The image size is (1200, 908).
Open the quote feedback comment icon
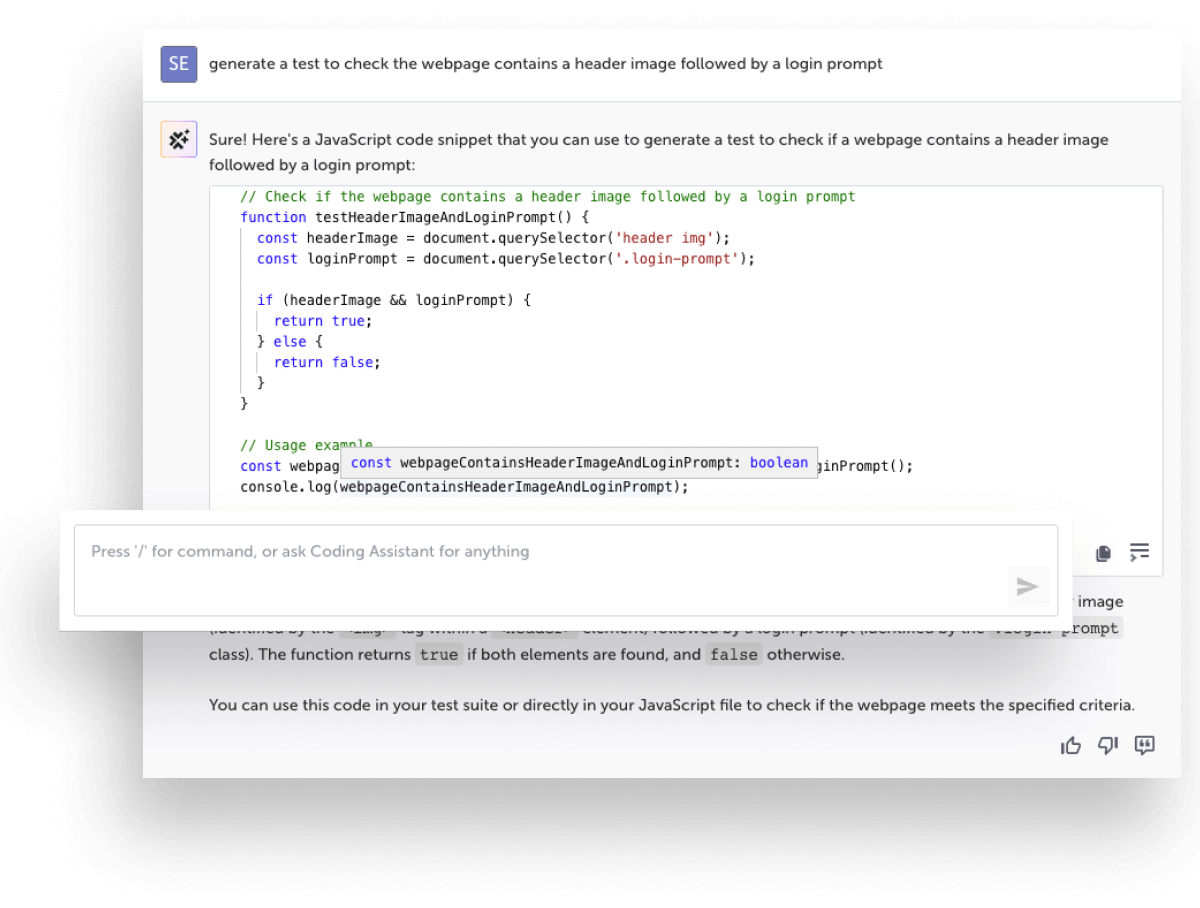(x=1144, y=745)
